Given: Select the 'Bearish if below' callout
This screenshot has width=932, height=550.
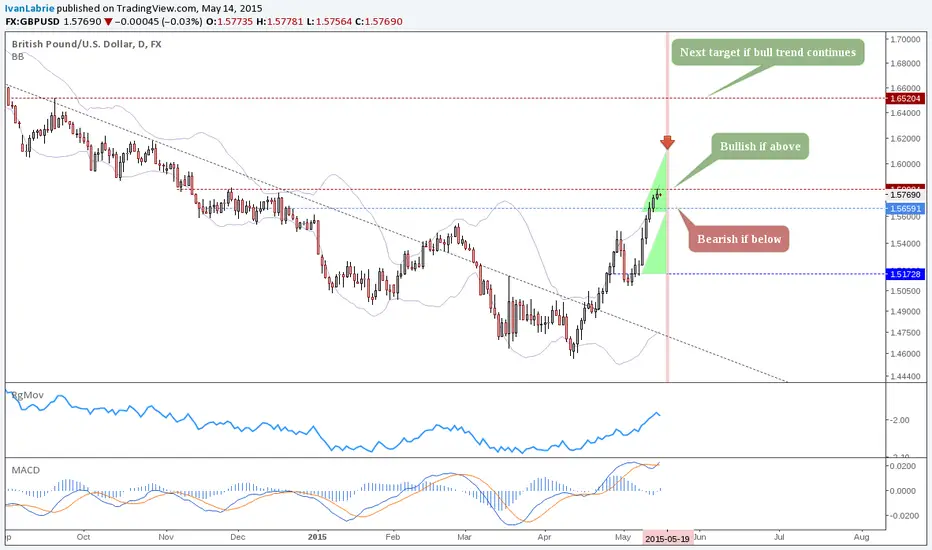Looking at the screenshot, I should point(739,239).
